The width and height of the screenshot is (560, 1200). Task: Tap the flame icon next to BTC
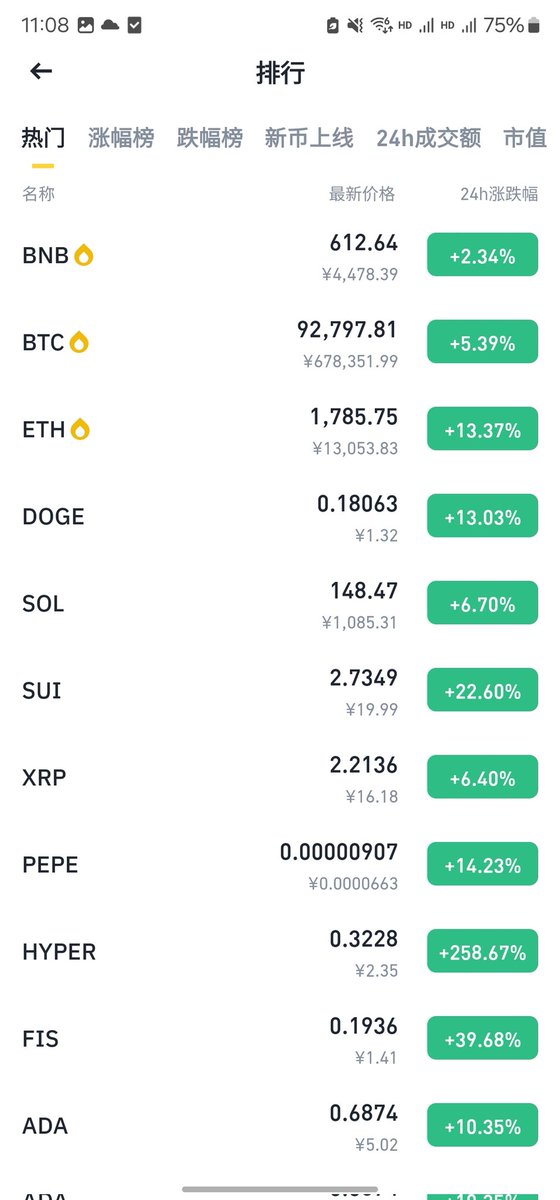(x=79, y=343)
